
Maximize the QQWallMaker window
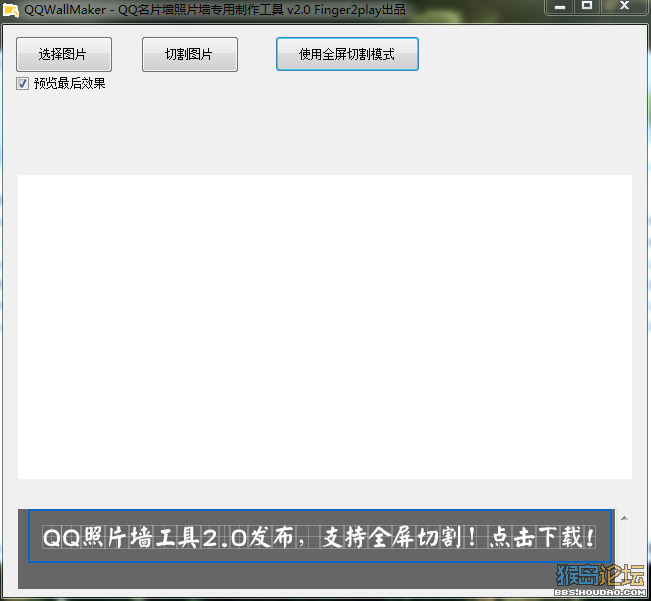point(587,6)
